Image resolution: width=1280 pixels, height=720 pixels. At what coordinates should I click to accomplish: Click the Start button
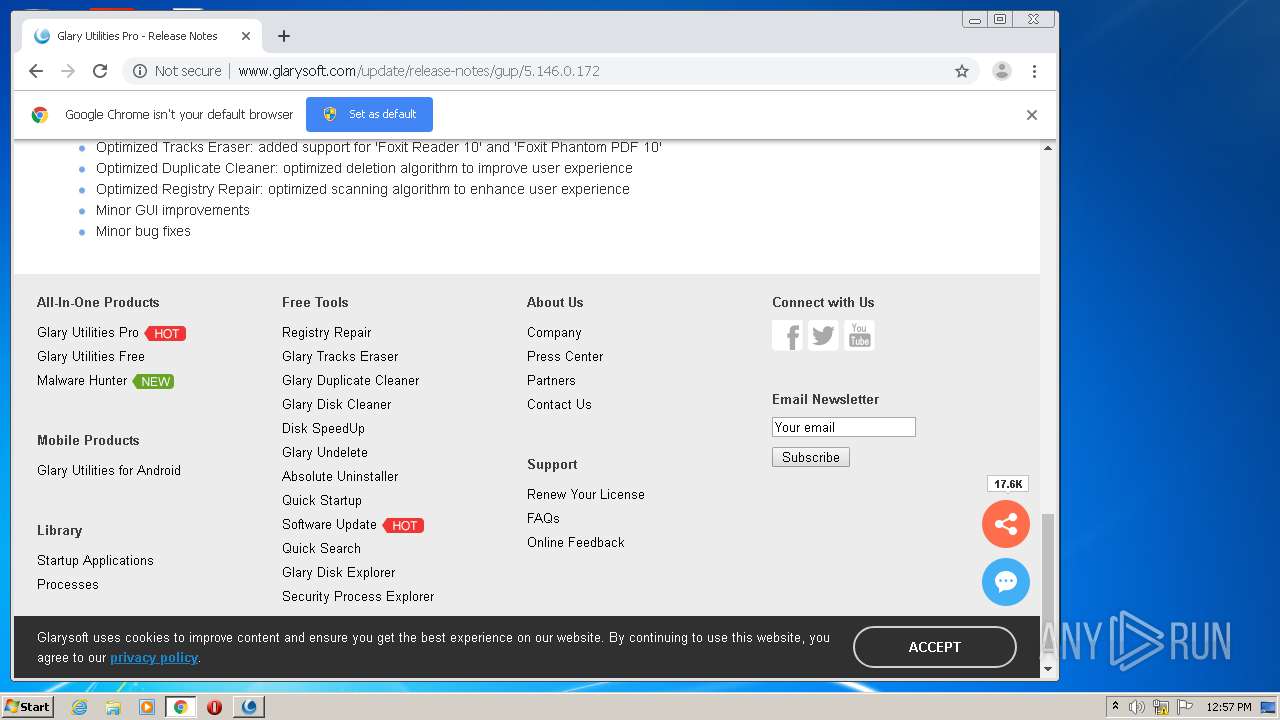click(x=28, y=707)
